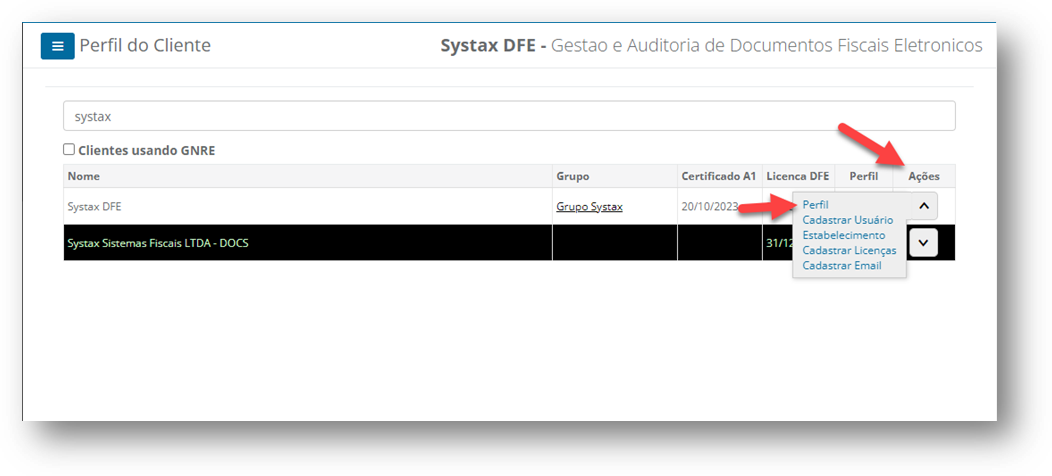The width and height of the screenshot is (1052, 476).
Task: Click the Nome column header
Action: [x=308, y=176]
